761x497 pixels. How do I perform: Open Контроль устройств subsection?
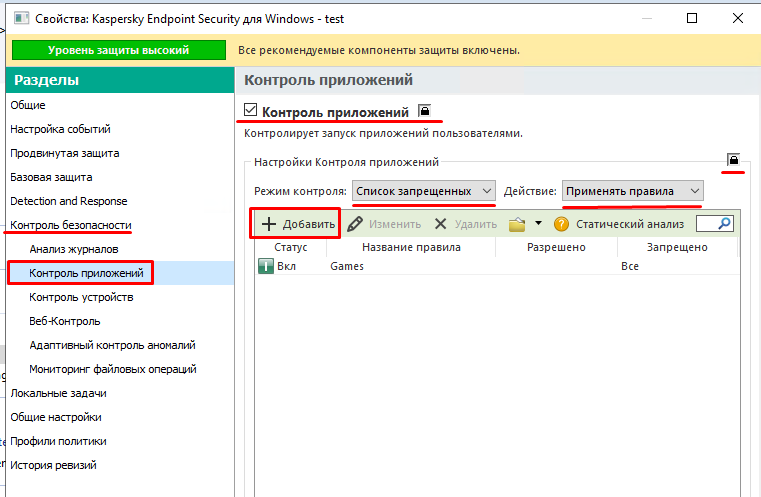pos(81,297)
